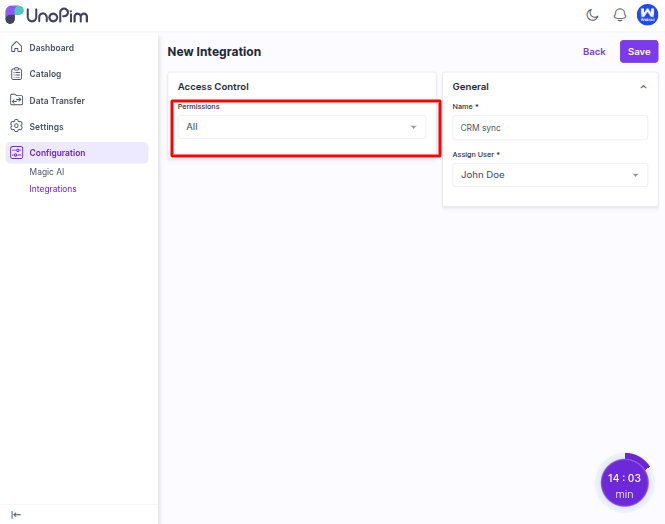Image resolution: width=665 pixels, height=524 pixels.
Task: Open the Catalog menu label
Action: 45,74
